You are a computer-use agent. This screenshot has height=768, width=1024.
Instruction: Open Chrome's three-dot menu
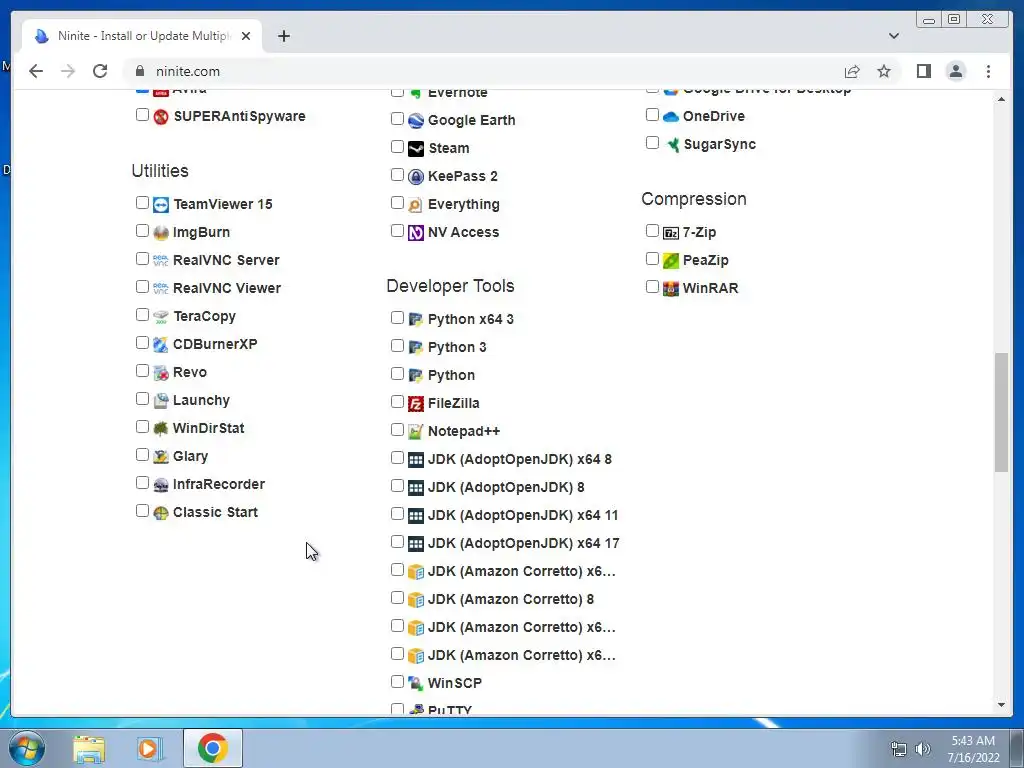pos(988,71)
